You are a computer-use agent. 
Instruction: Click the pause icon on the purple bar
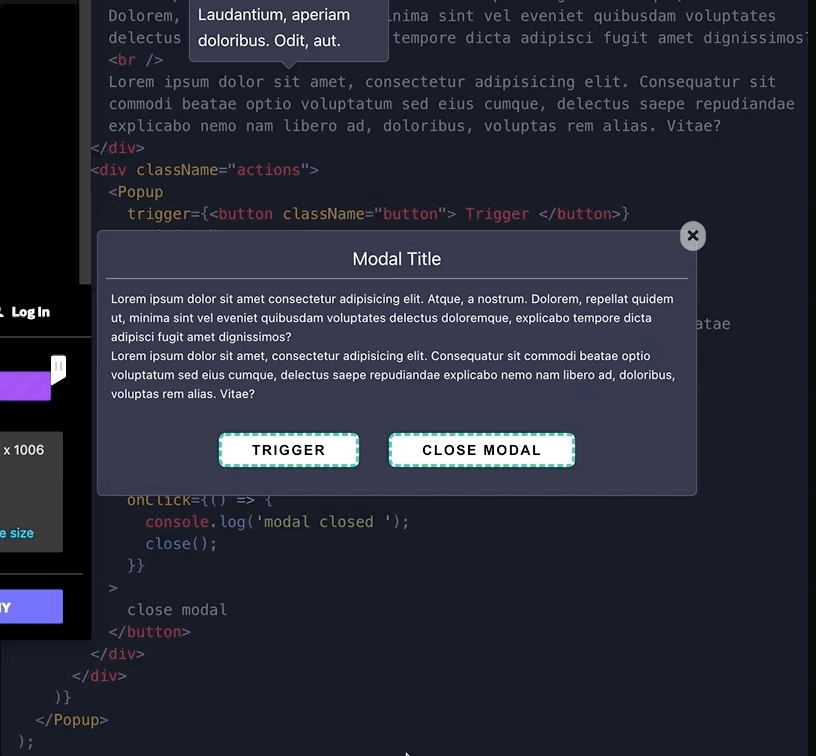click(58, 367)
